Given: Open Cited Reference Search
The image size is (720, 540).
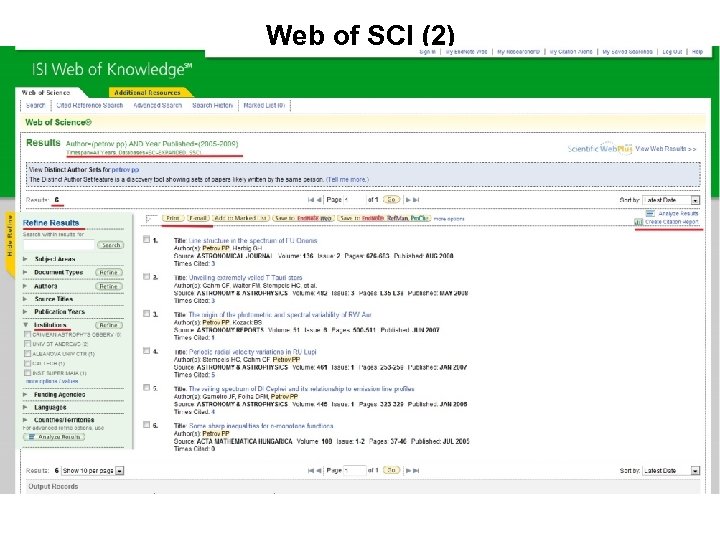Looking at the screenshot, I should 90,106.
